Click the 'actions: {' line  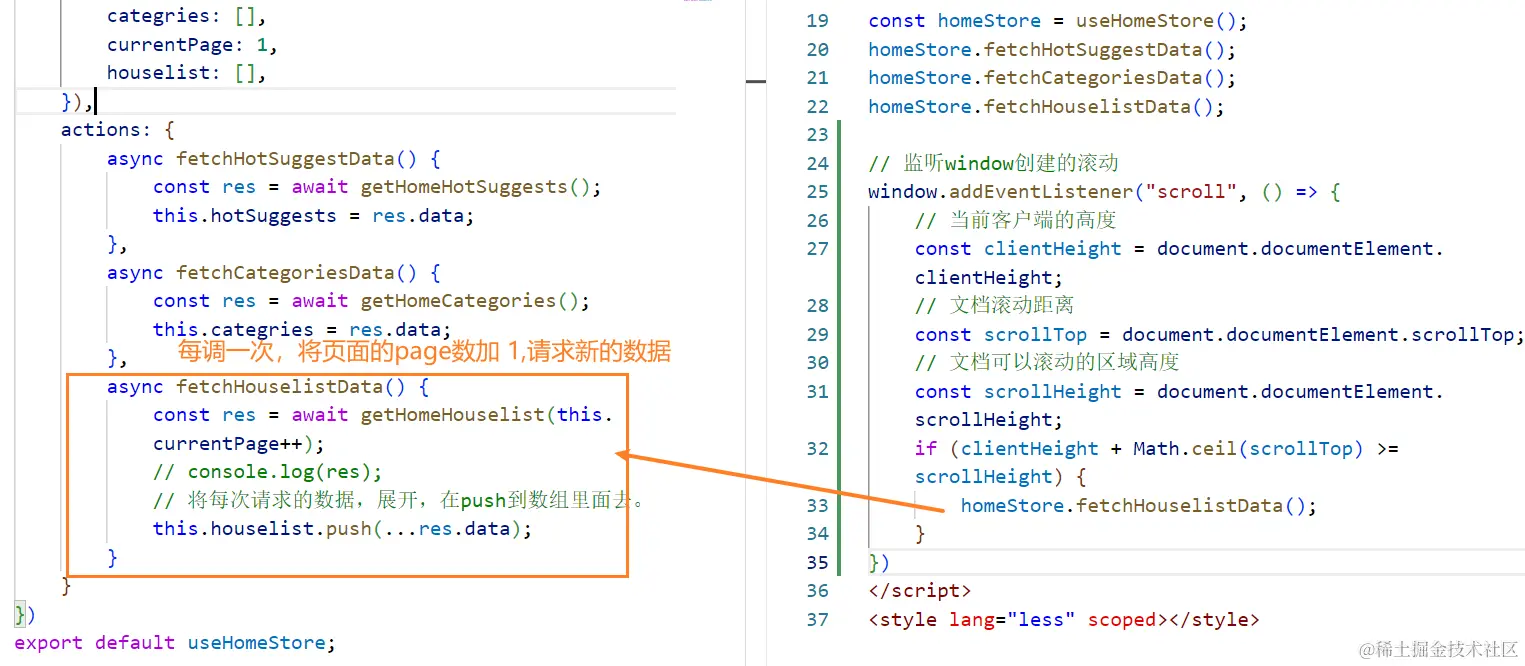[x=118, y=130]
